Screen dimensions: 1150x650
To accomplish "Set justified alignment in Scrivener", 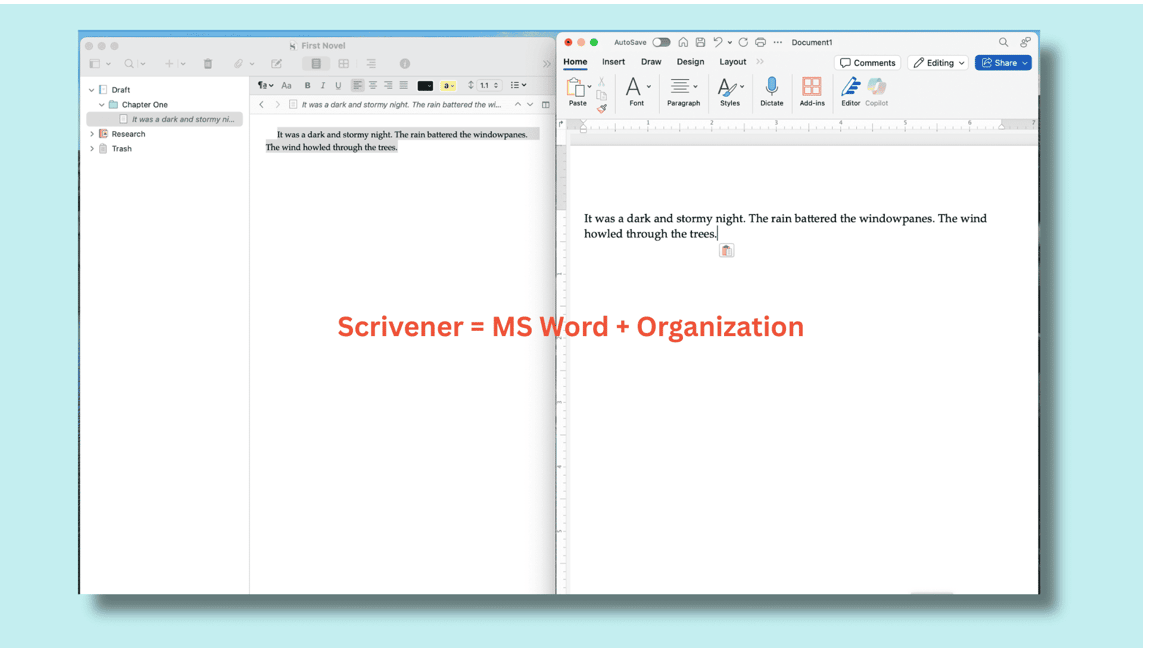I will [x=403, y=86].
